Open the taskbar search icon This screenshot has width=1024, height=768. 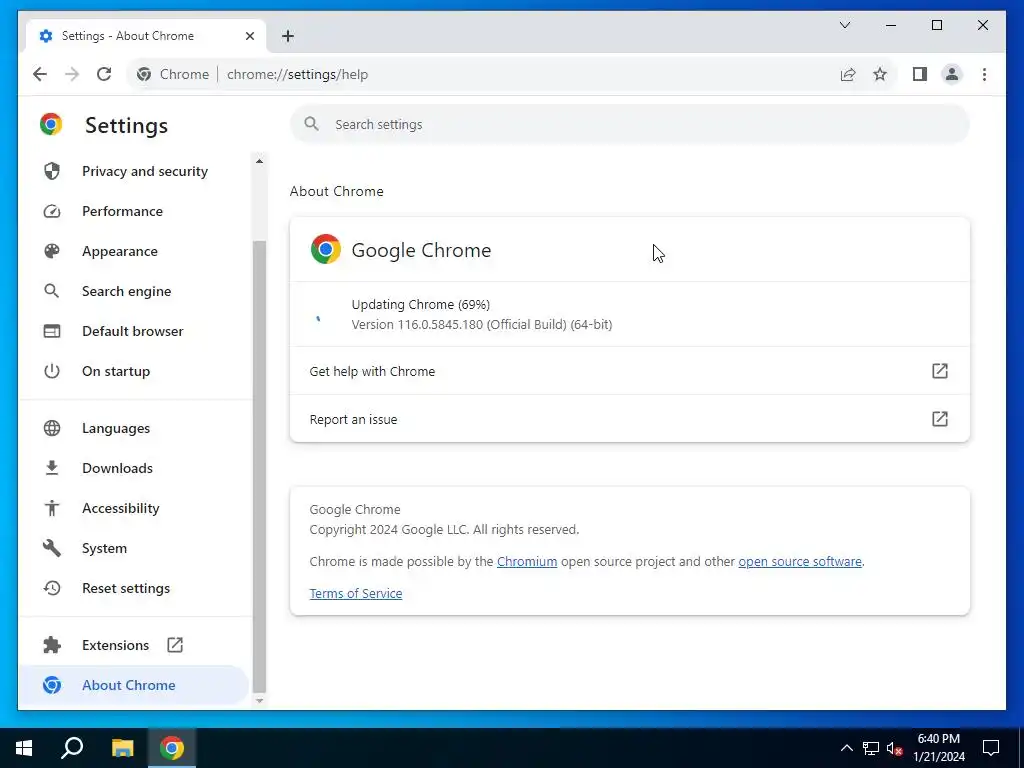coord(72,748)
